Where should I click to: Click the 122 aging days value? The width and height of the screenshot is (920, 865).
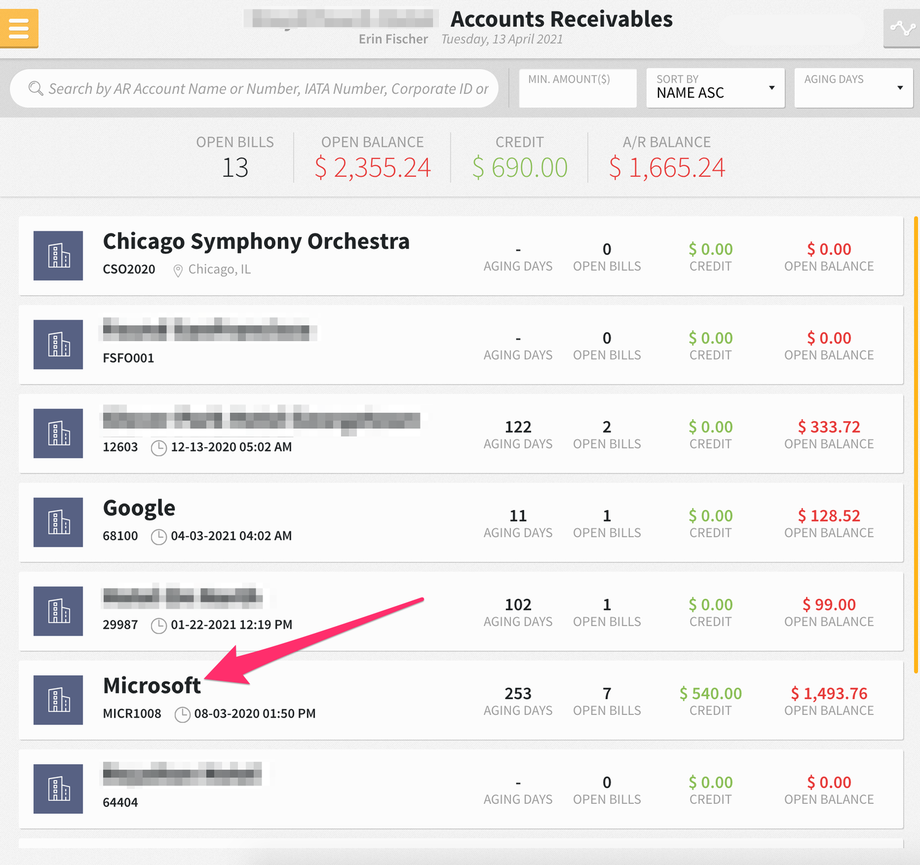518,427
